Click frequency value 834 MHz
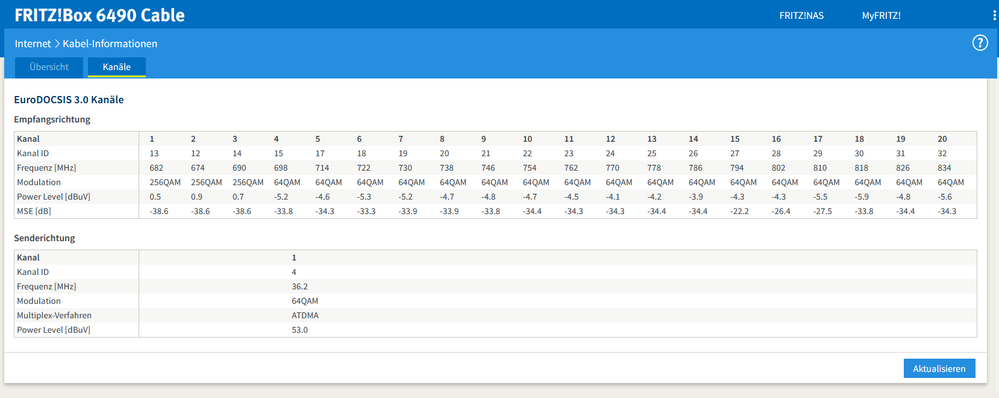The width and height of the screenshot is (999, 398). [944, 168]
